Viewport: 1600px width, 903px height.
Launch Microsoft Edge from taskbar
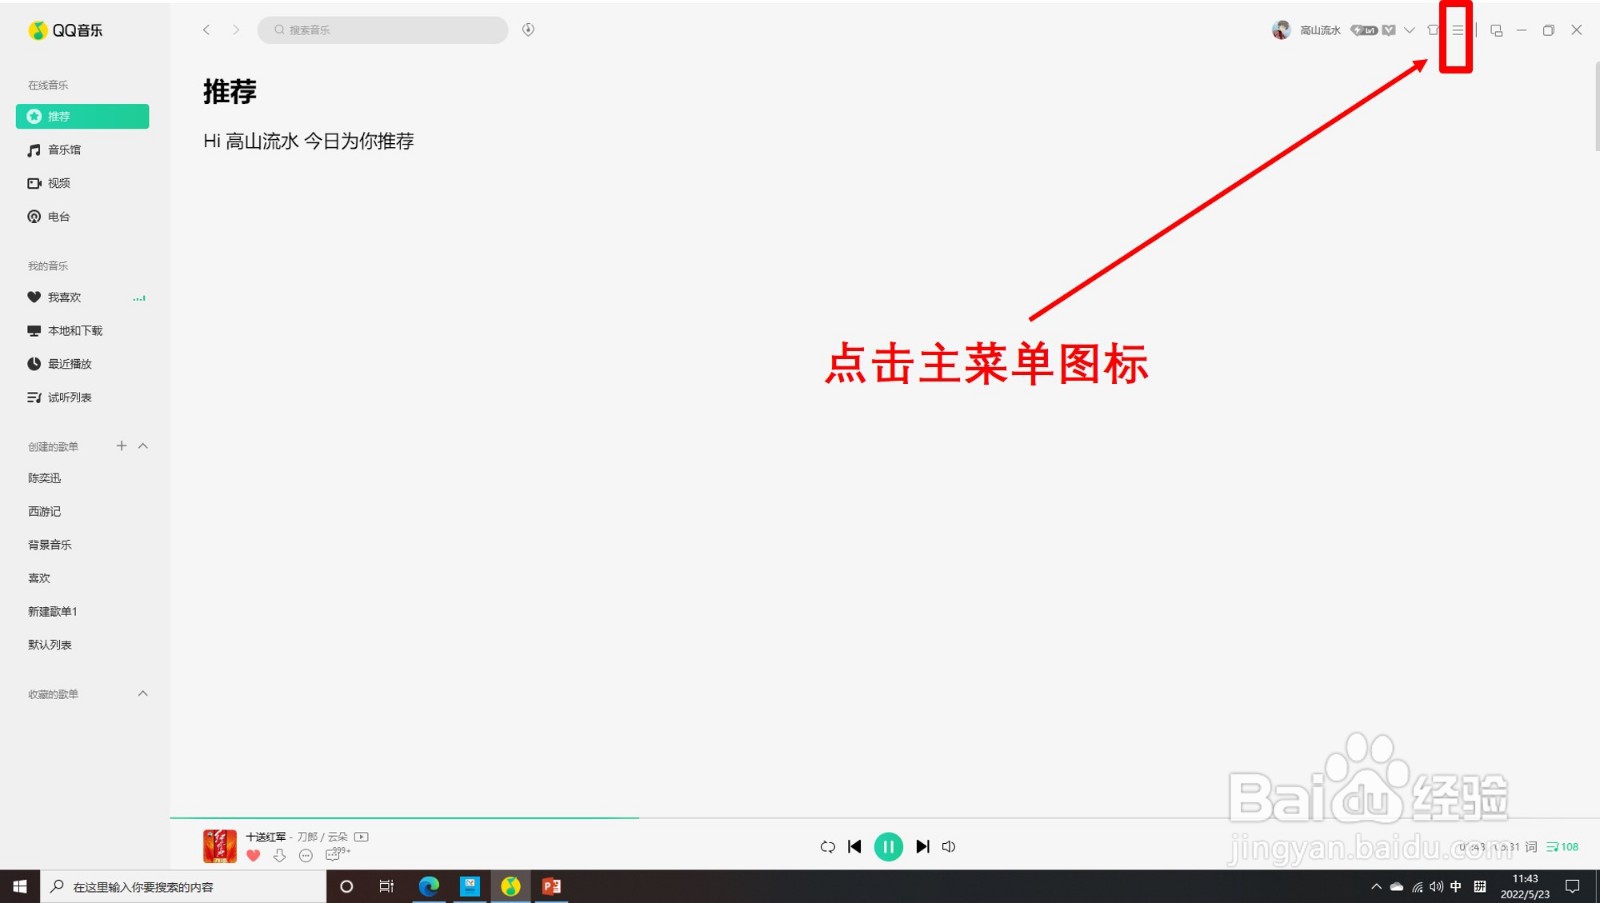(429, 886)
